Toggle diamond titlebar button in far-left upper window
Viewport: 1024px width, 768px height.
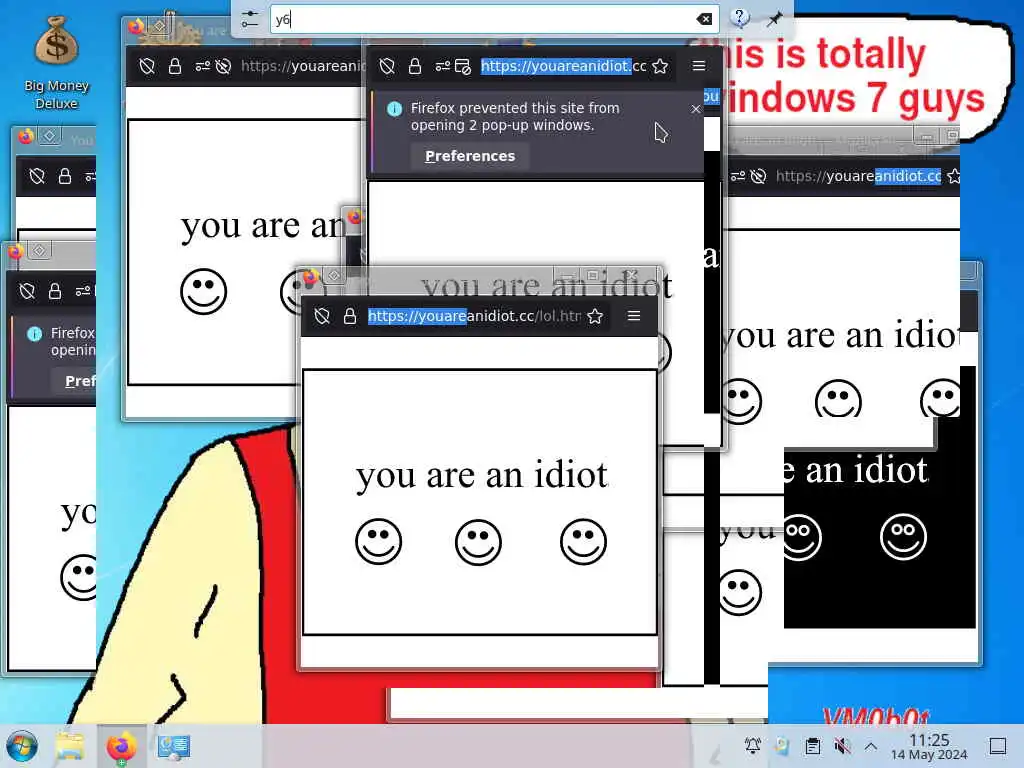click(49, 136)
